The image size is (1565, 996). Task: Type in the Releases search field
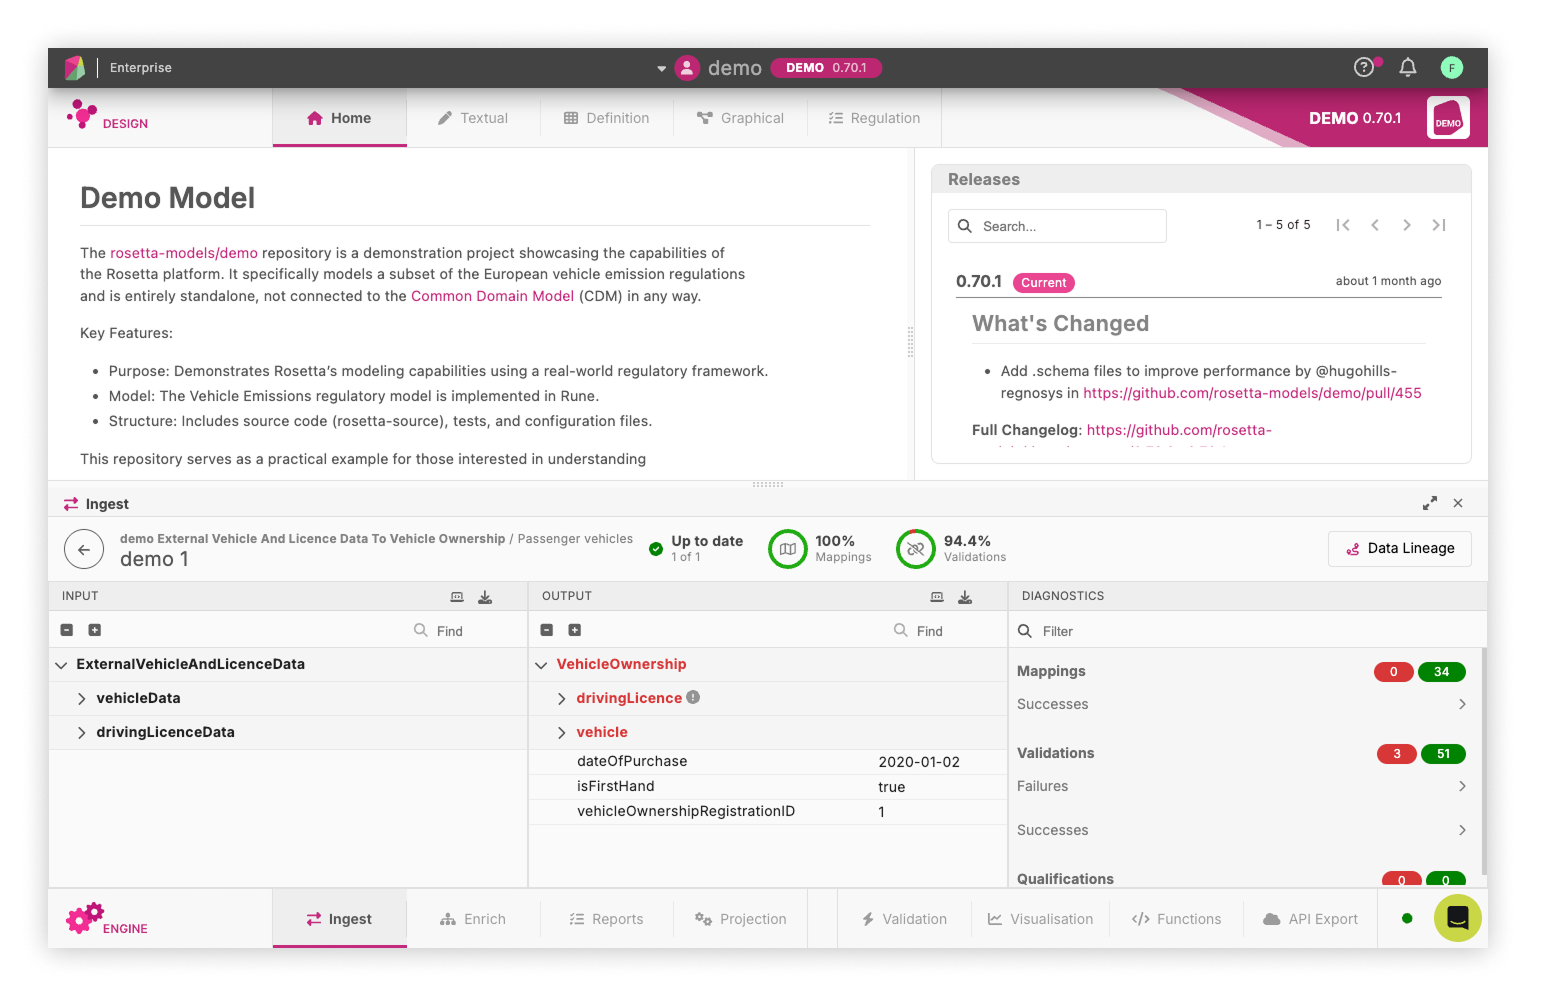(1057, 225)
